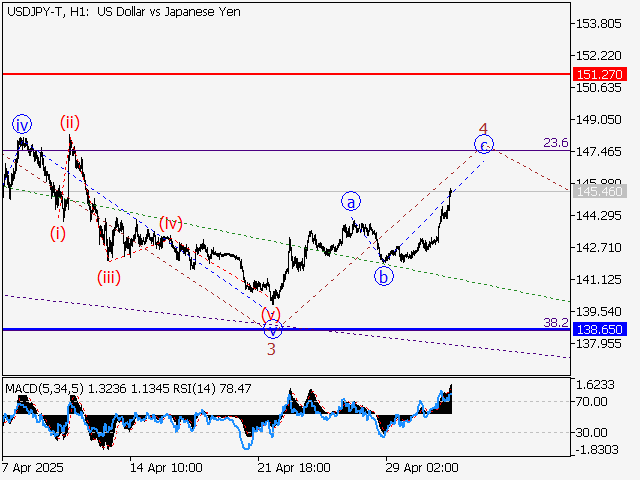Image resolution: width=640 pixels, height=480 pixels.
Task: Click the circled wave iv label
Action: tap(22, 125)
